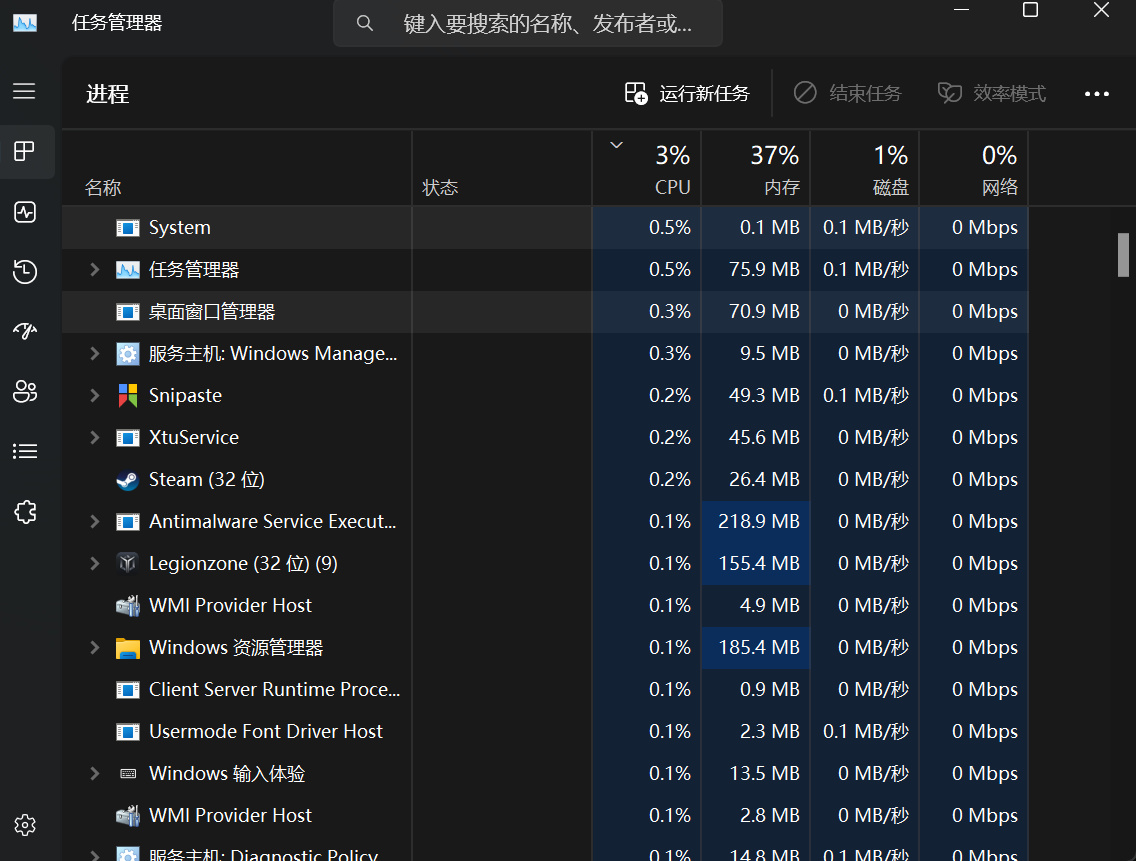This screenshot has width=1136, height=861.
Task: Open the Performance sidebar icon
Action: [25, 212]
